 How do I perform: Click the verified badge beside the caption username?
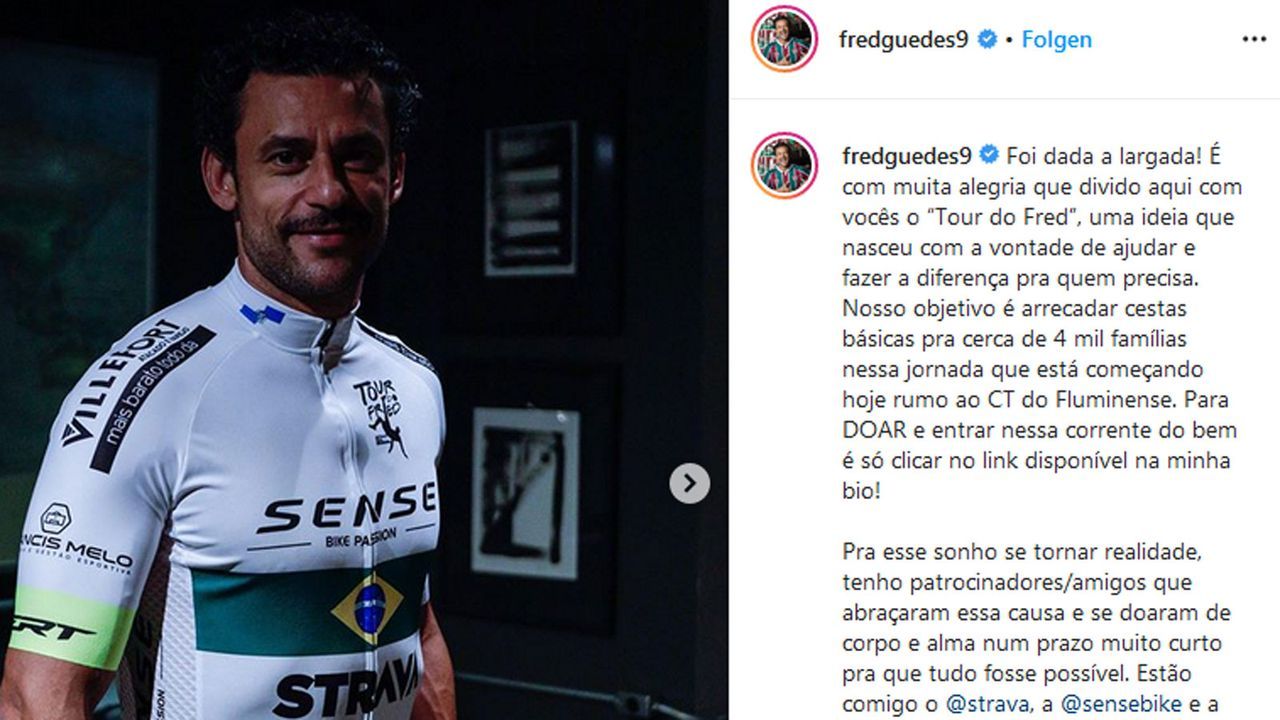990,155
